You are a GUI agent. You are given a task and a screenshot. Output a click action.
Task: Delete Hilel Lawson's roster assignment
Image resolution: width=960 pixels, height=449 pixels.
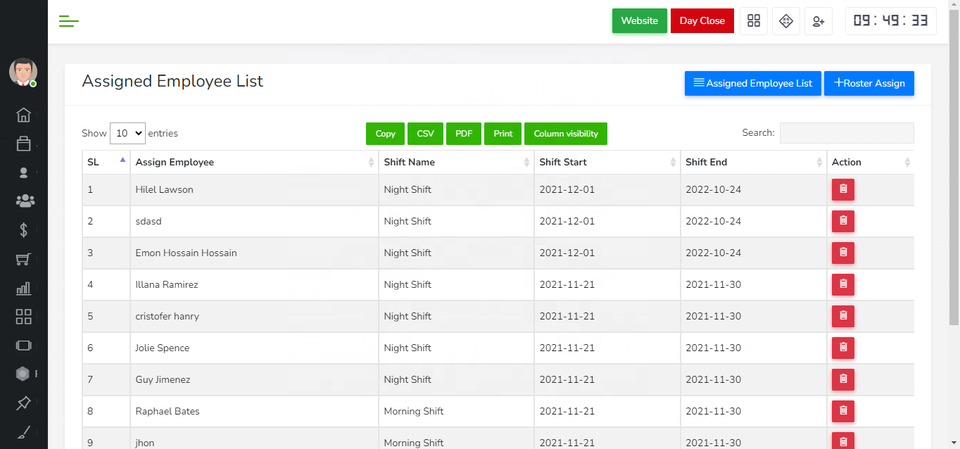pos(843,189)
